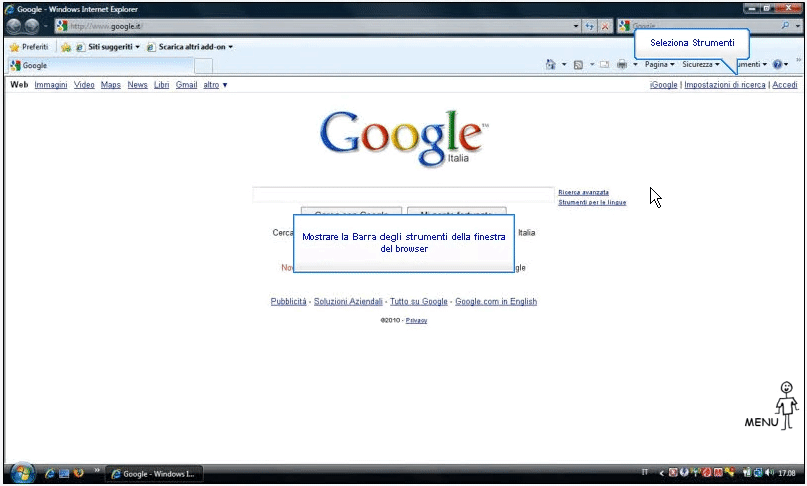This screenshot has width=807, height=486.
Task: Open recent pages dropdown beside Forward button
Action: pyautogui.click(x=45, y=26)
